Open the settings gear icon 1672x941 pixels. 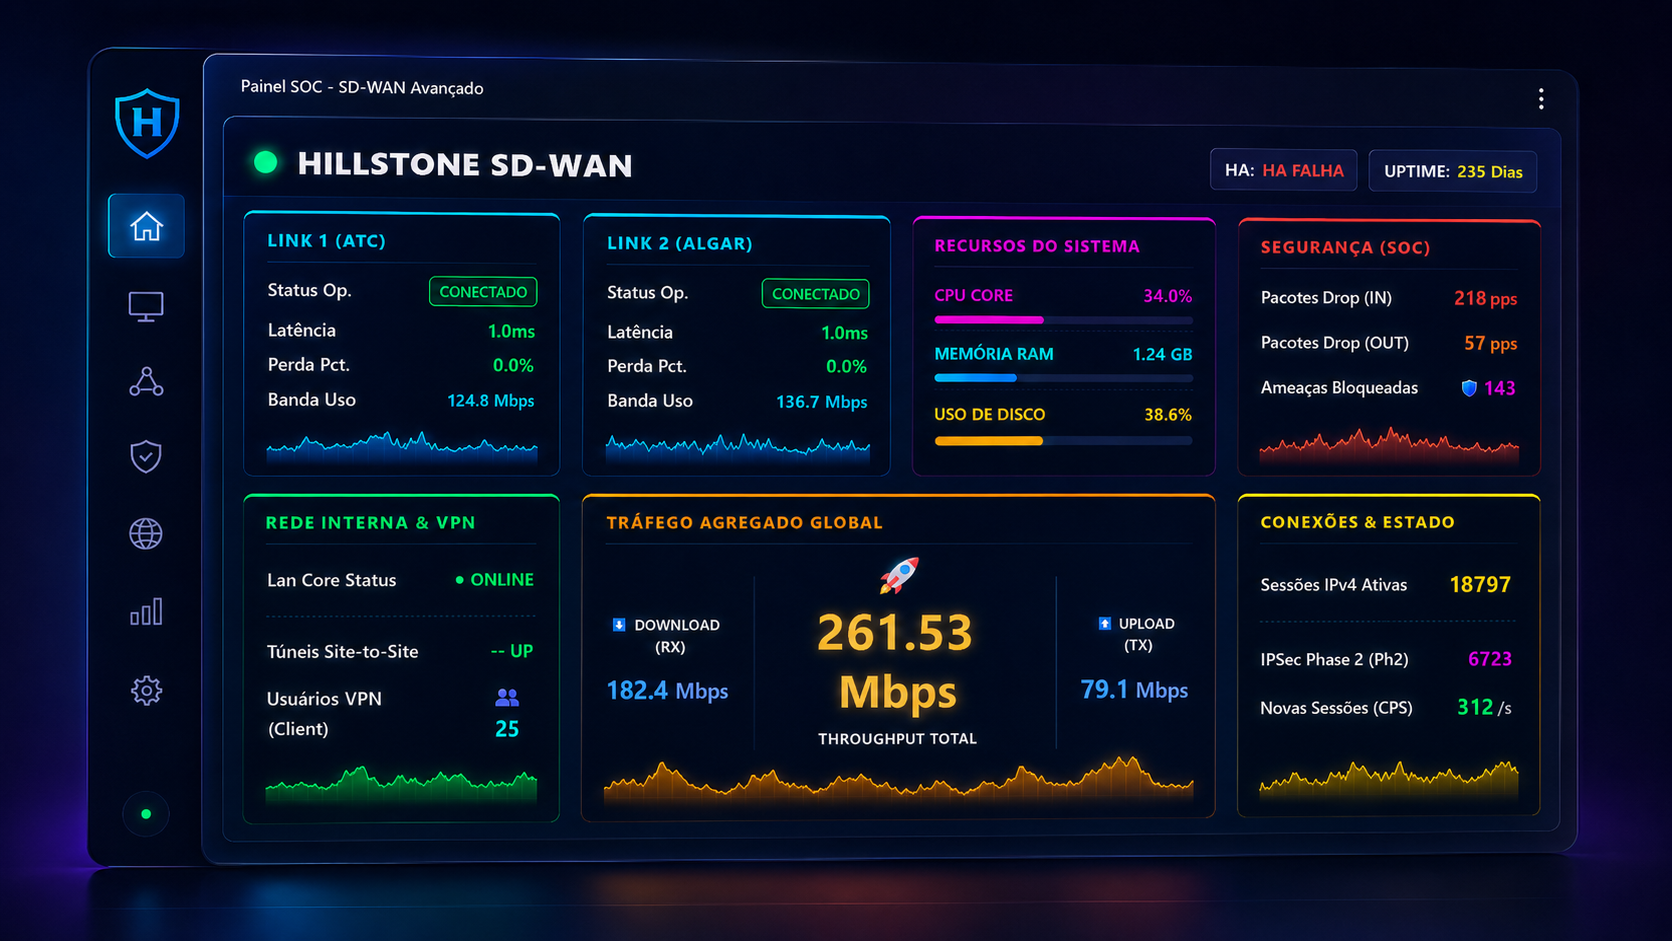(146, 690)
